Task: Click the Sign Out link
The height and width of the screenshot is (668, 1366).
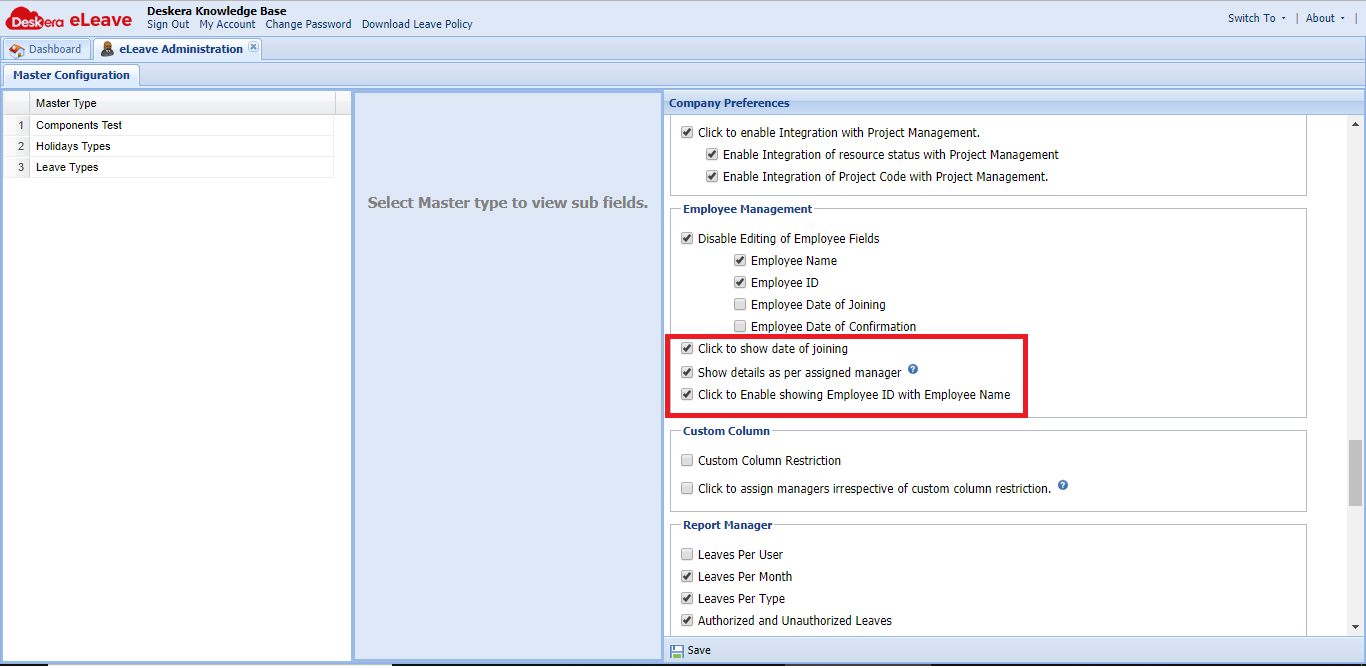Action: click(168, 24)
